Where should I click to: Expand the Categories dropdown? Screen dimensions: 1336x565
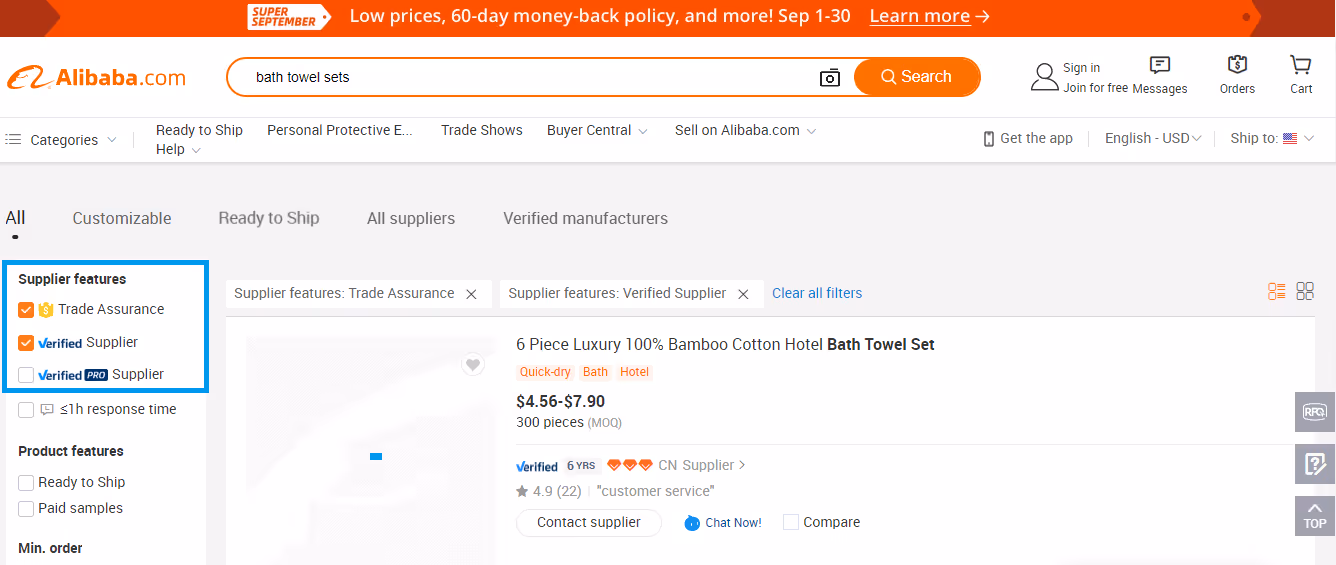click(61, 140)
